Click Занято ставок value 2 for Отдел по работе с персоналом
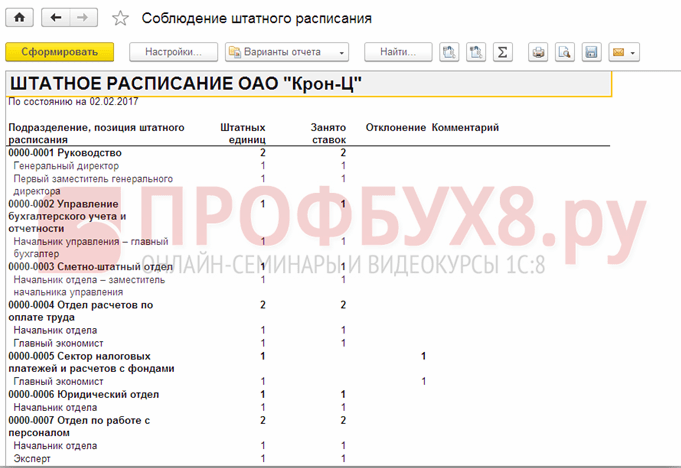Image resolution: width=681 pixels, height=468 pixels. coord(343,420)
